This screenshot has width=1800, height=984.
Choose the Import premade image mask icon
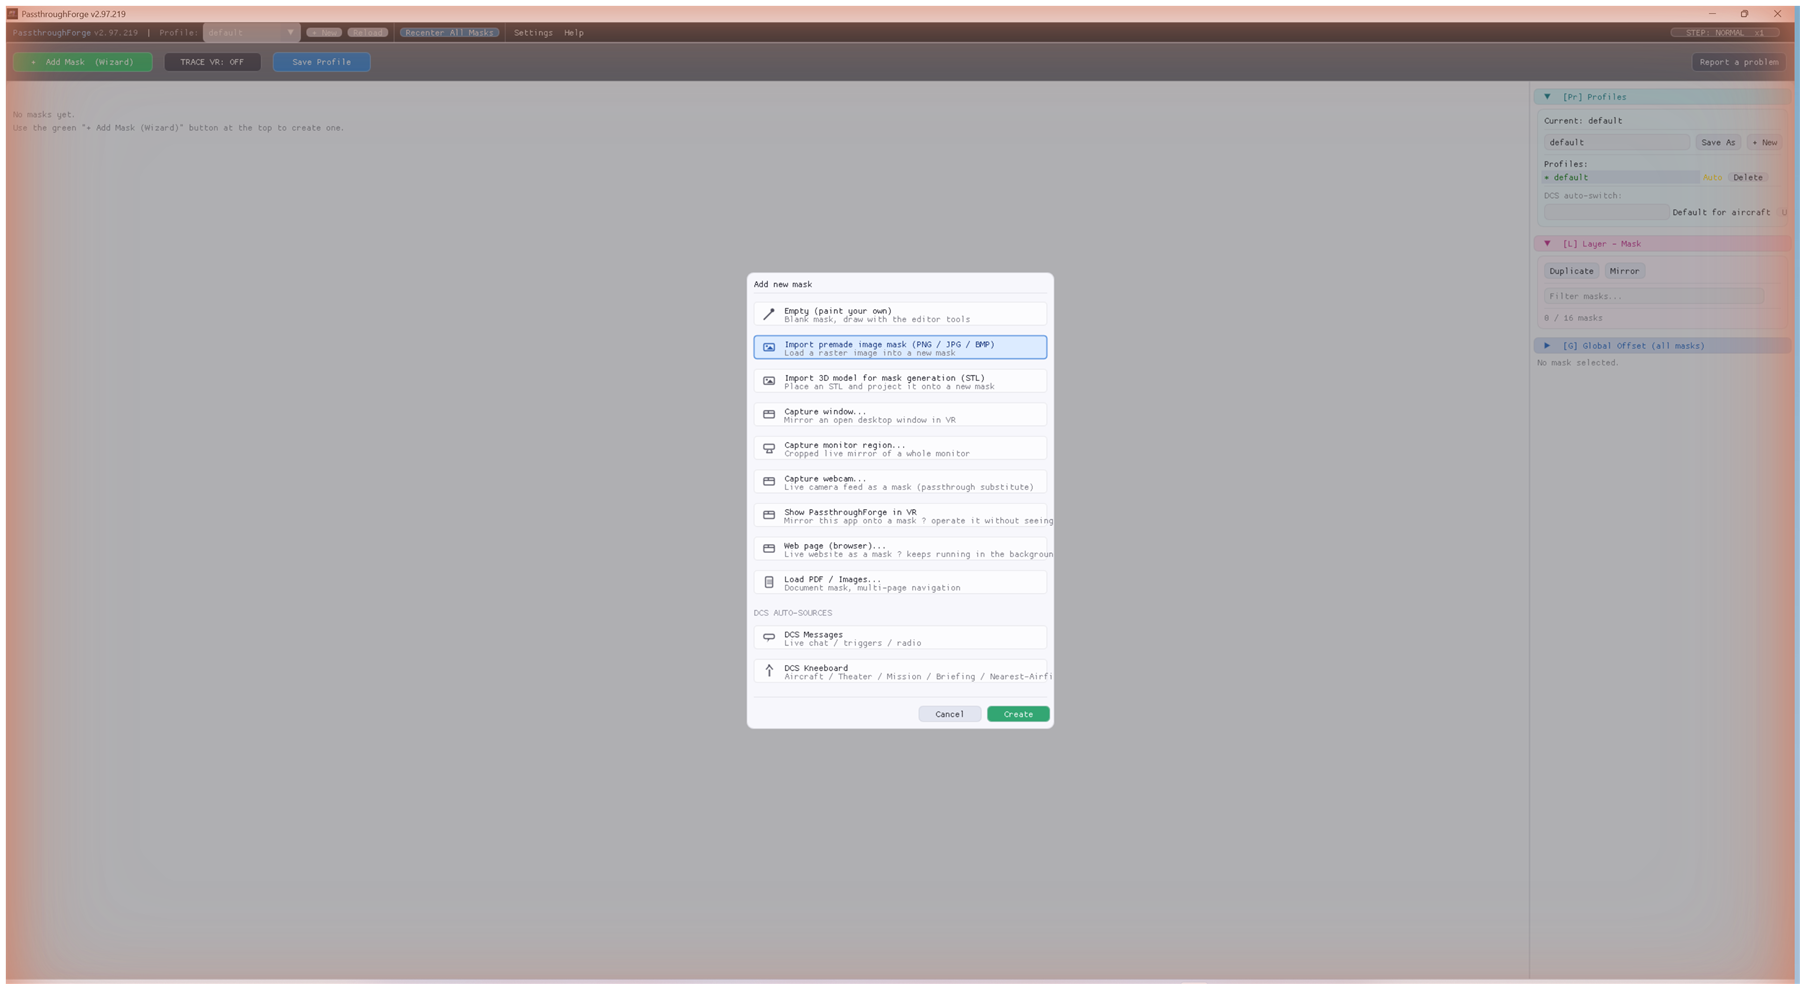[768, 347]
